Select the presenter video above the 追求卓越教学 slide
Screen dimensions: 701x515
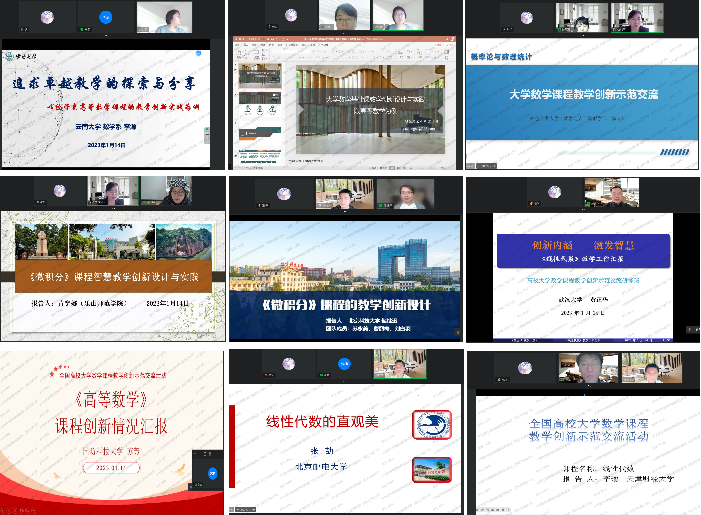pos(169,17)
